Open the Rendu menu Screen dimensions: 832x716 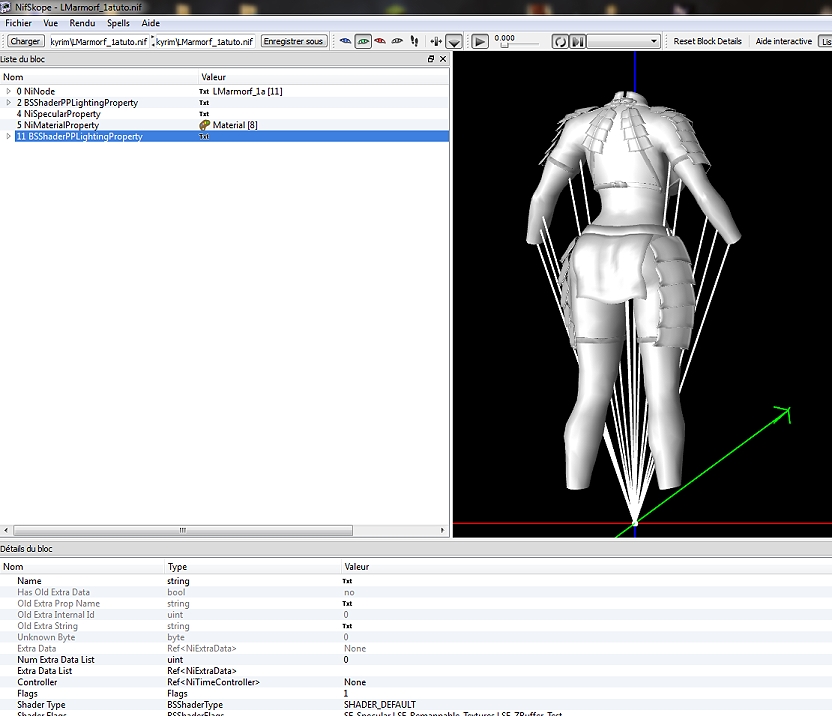[x=82, y=23]
